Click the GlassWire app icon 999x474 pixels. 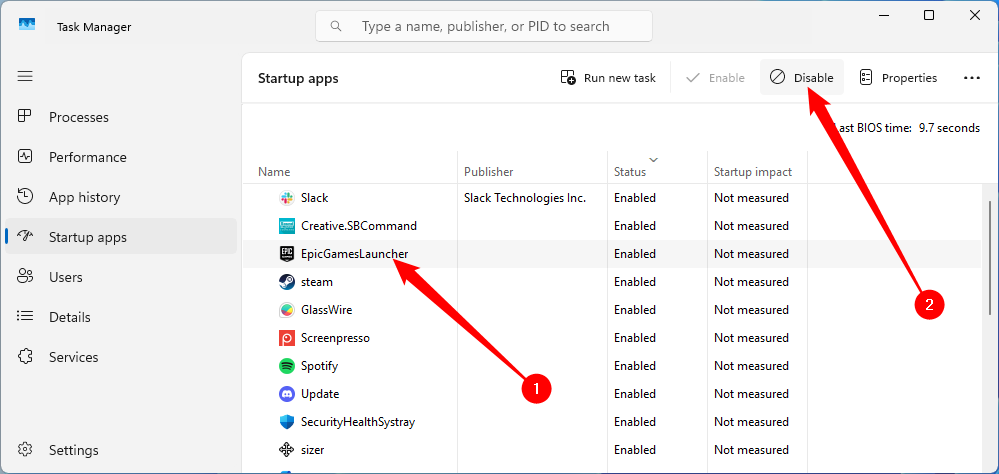[x=287, y=310]
